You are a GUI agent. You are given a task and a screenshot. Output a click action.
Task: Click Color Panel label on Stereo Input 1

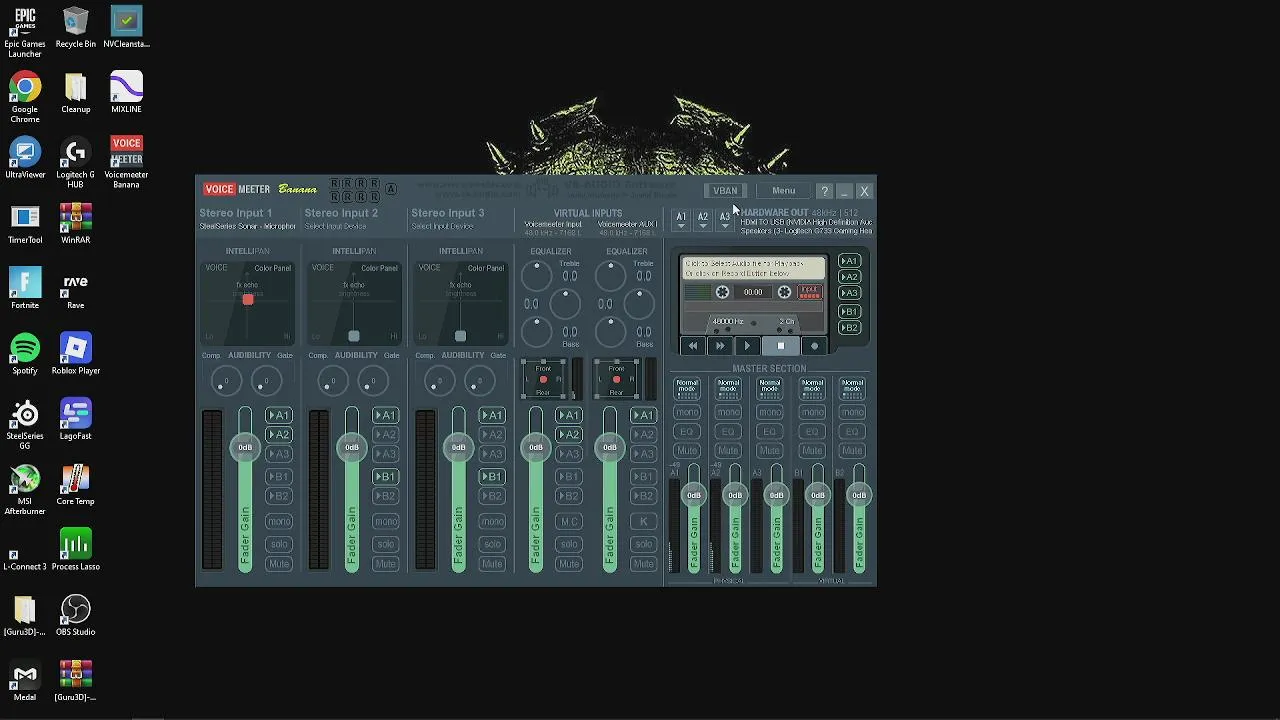click(272, 268)
